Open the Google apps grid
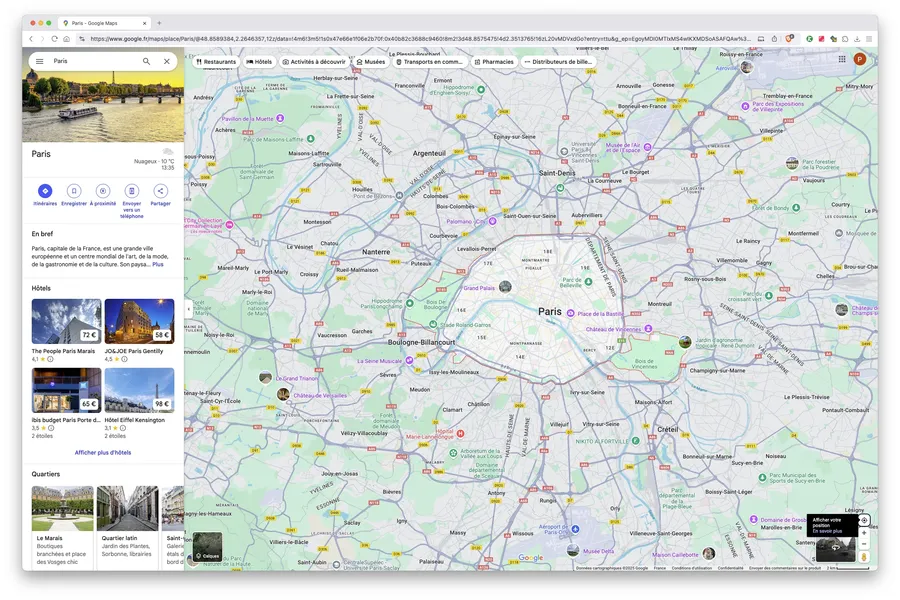Screen dimensions: 900x600 click(x=842, y=59)
